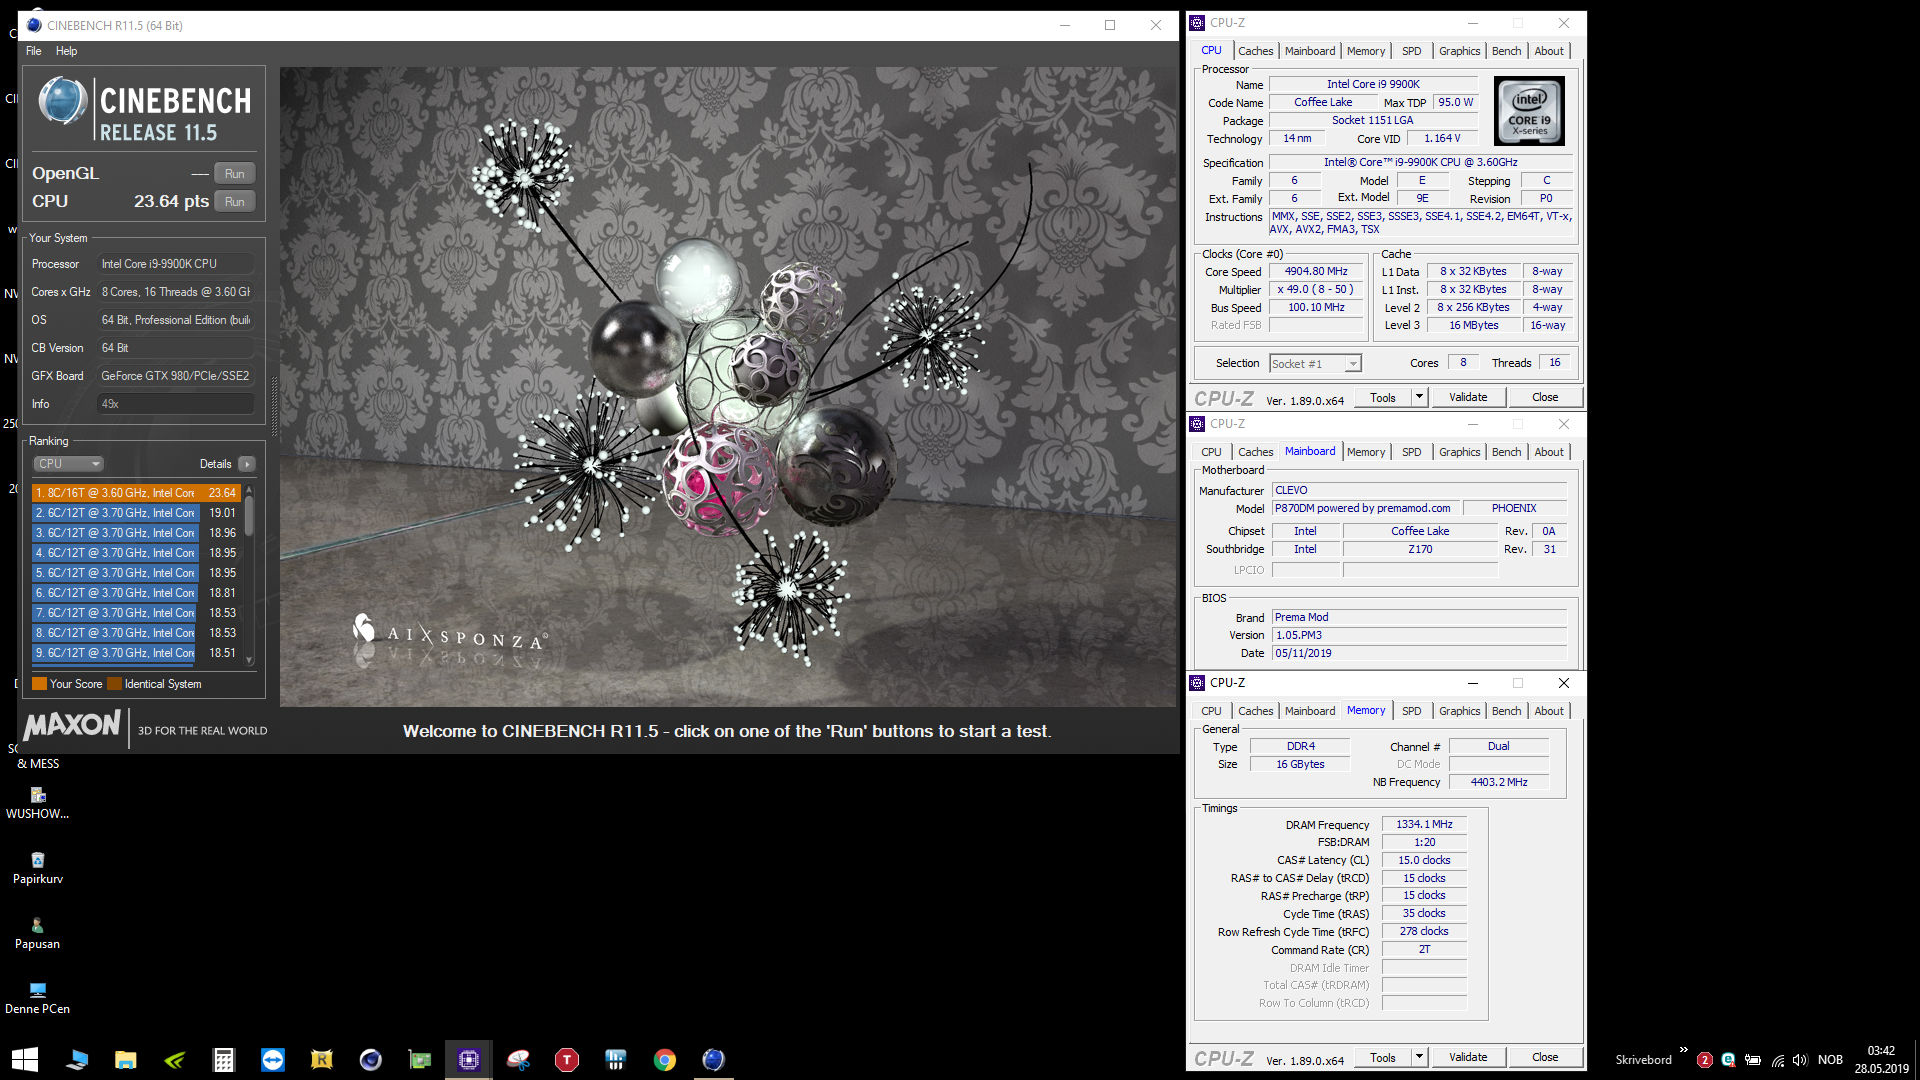The height and width of the screenshot is (1080, 1920).
Task: Click GFX Board GeForce GTX 980 field
Action: (176, 376)
